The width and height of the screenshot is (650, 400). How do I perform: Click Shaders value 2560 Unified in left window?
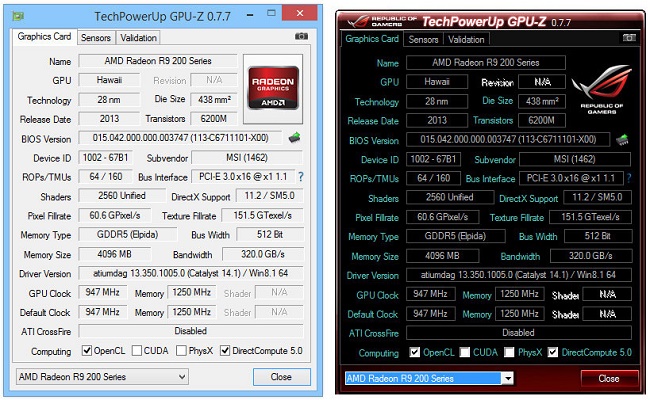[122, 196]
